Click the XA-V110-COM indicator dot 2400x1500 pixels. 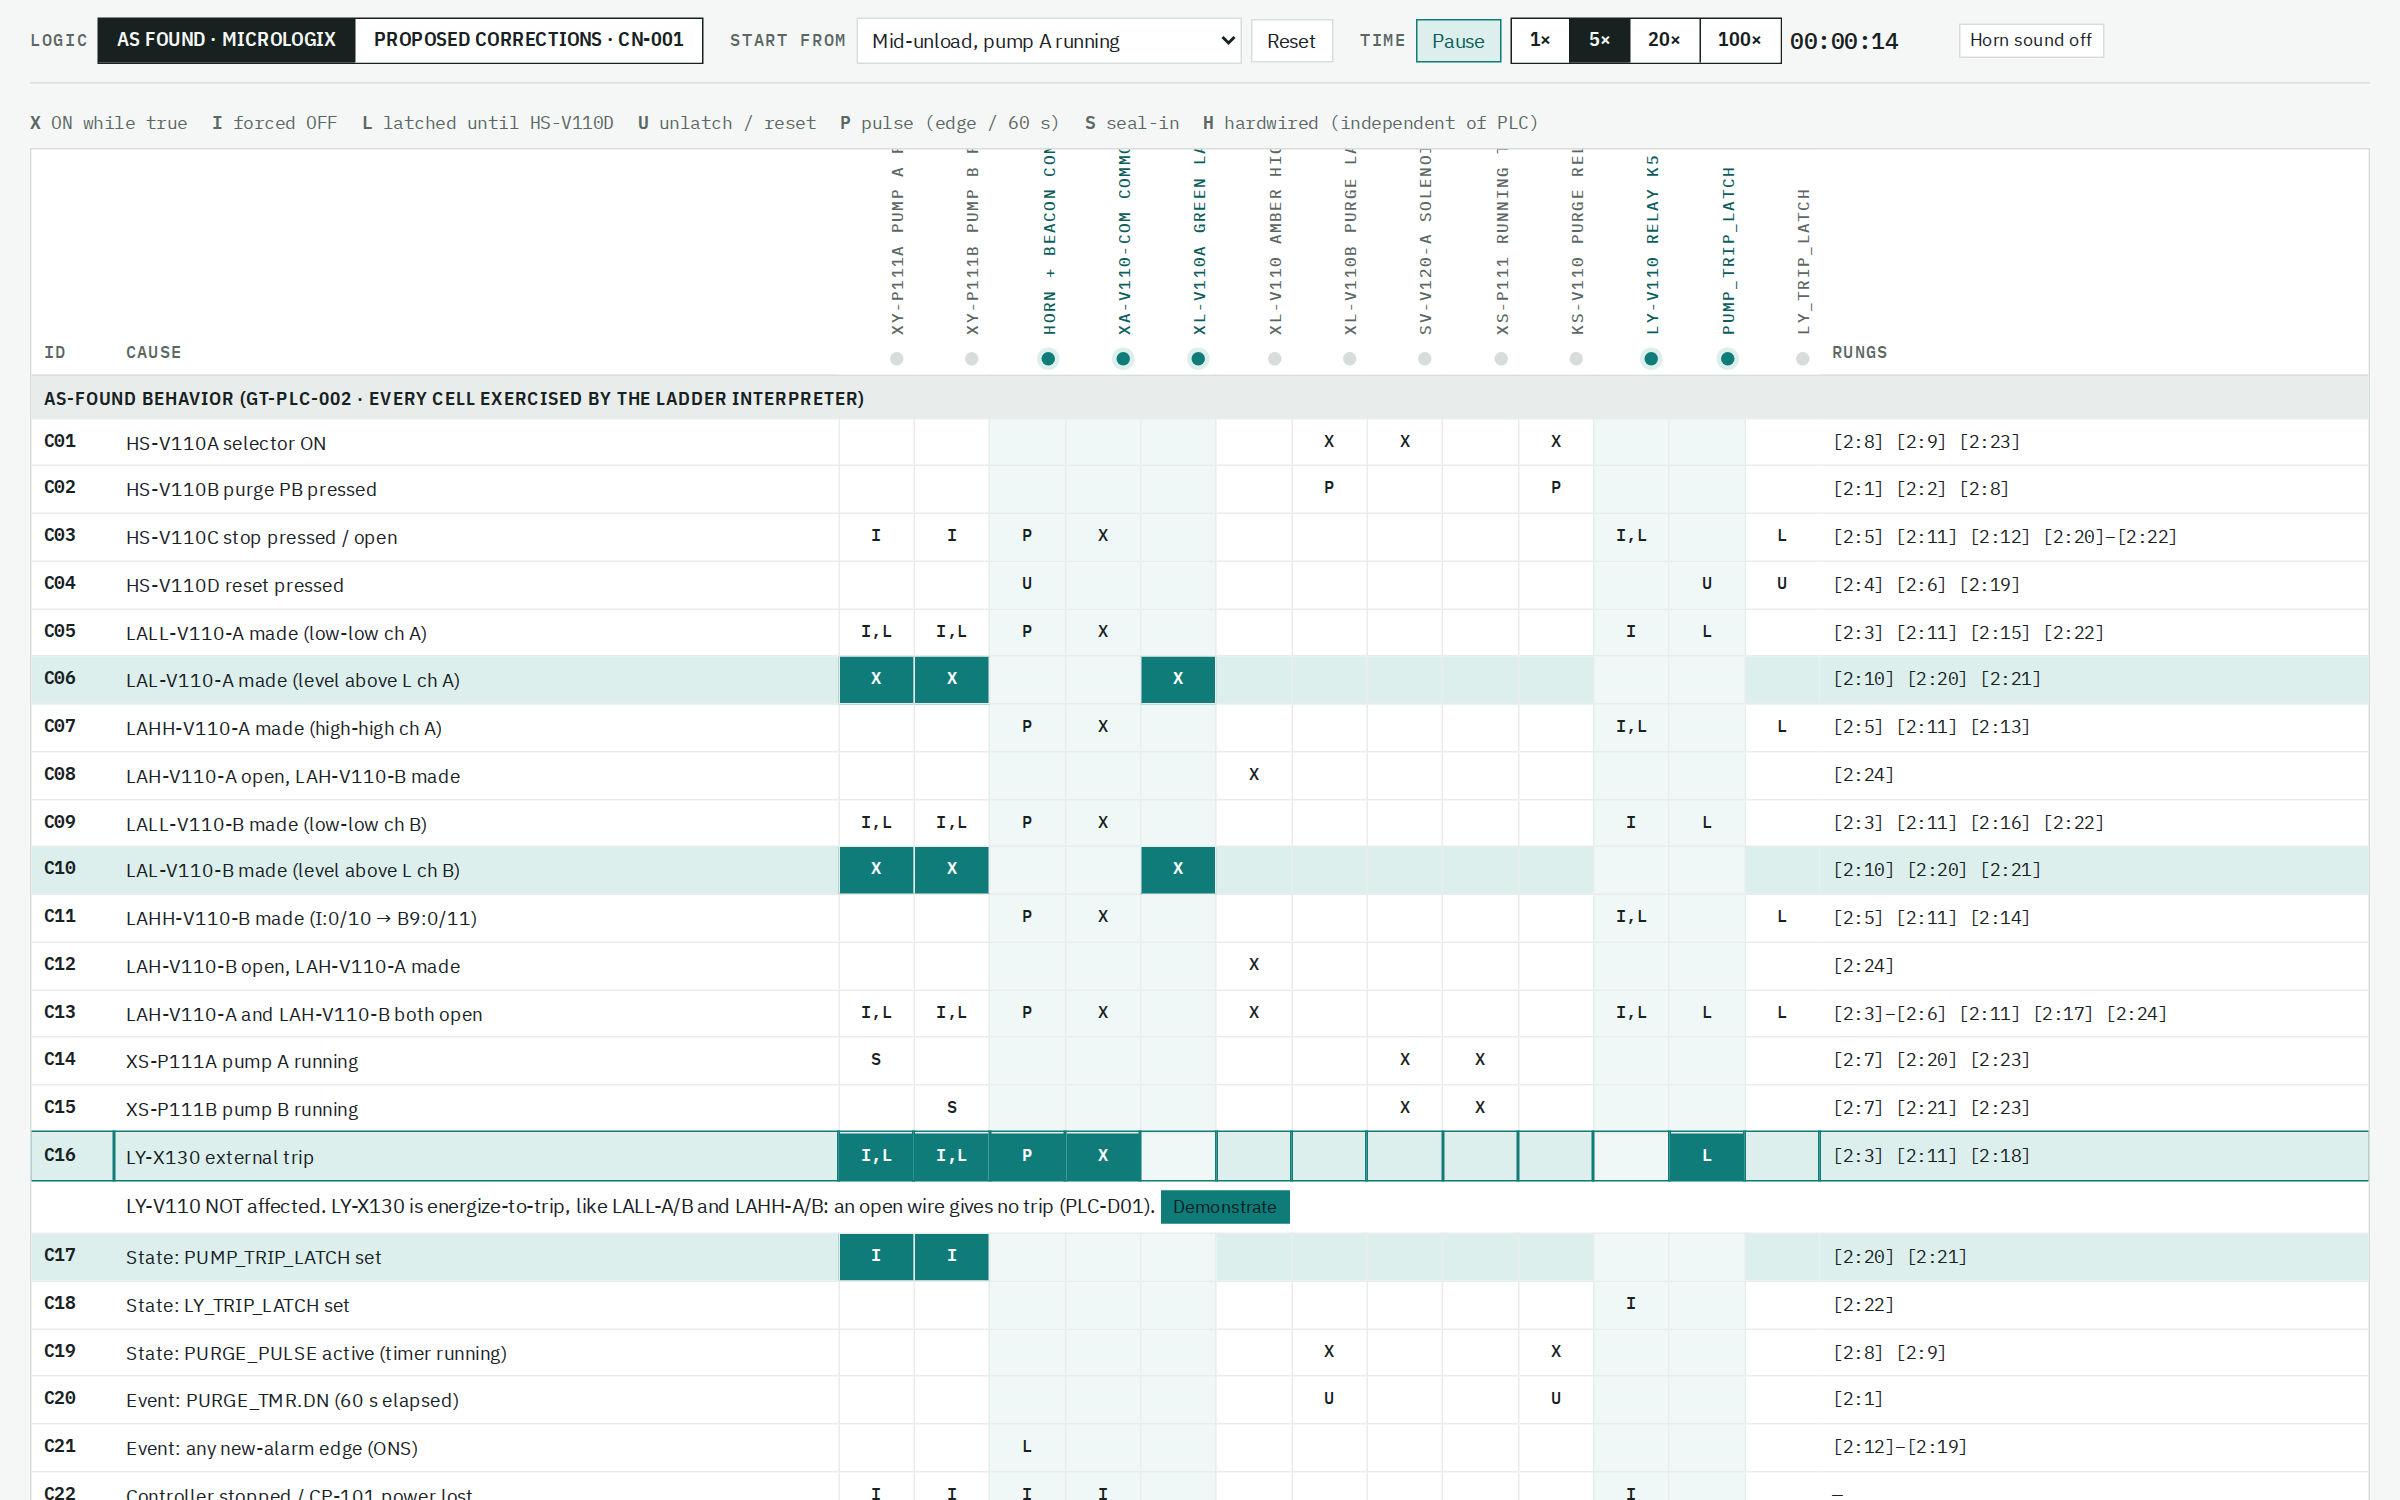(x=1123, y=359)
